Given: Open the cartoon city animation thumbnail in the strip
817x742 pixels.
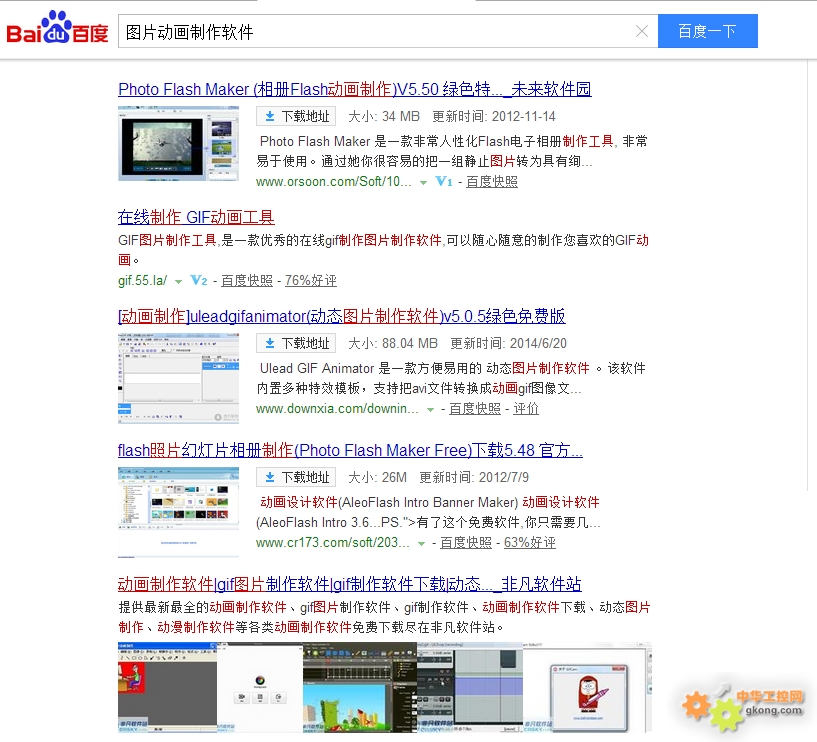Looking at the screenshot, I should (360, 687).
